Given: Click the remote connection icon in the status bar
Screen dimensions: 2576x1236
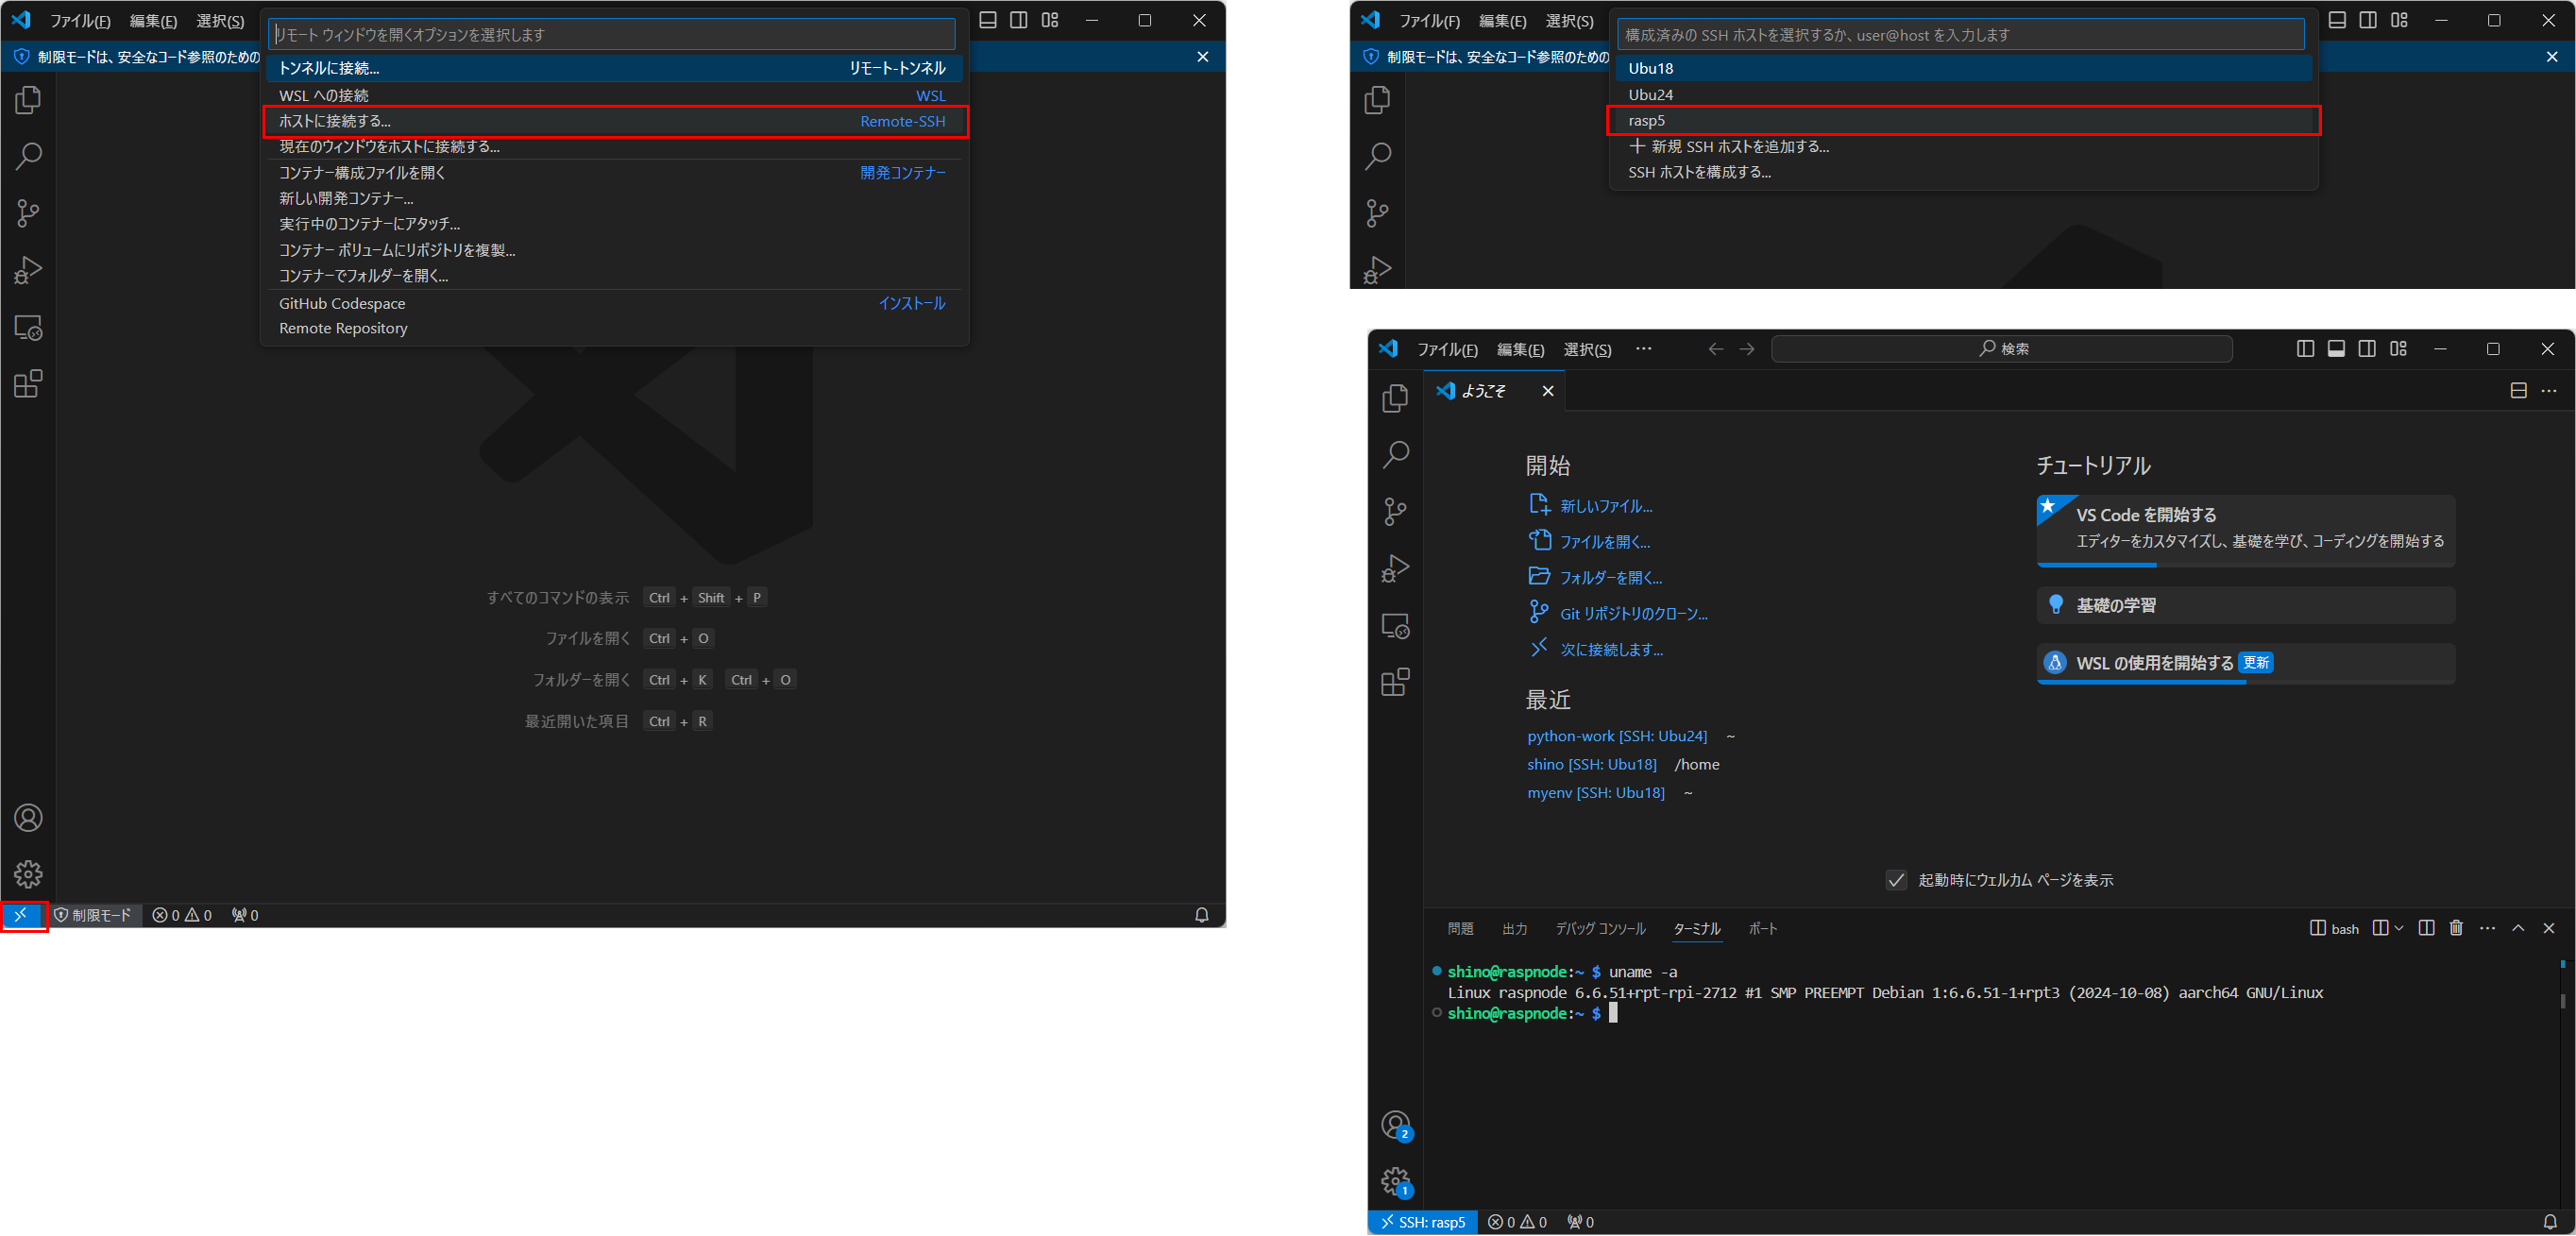Looking at the screenshot, I should pos(22,915).
